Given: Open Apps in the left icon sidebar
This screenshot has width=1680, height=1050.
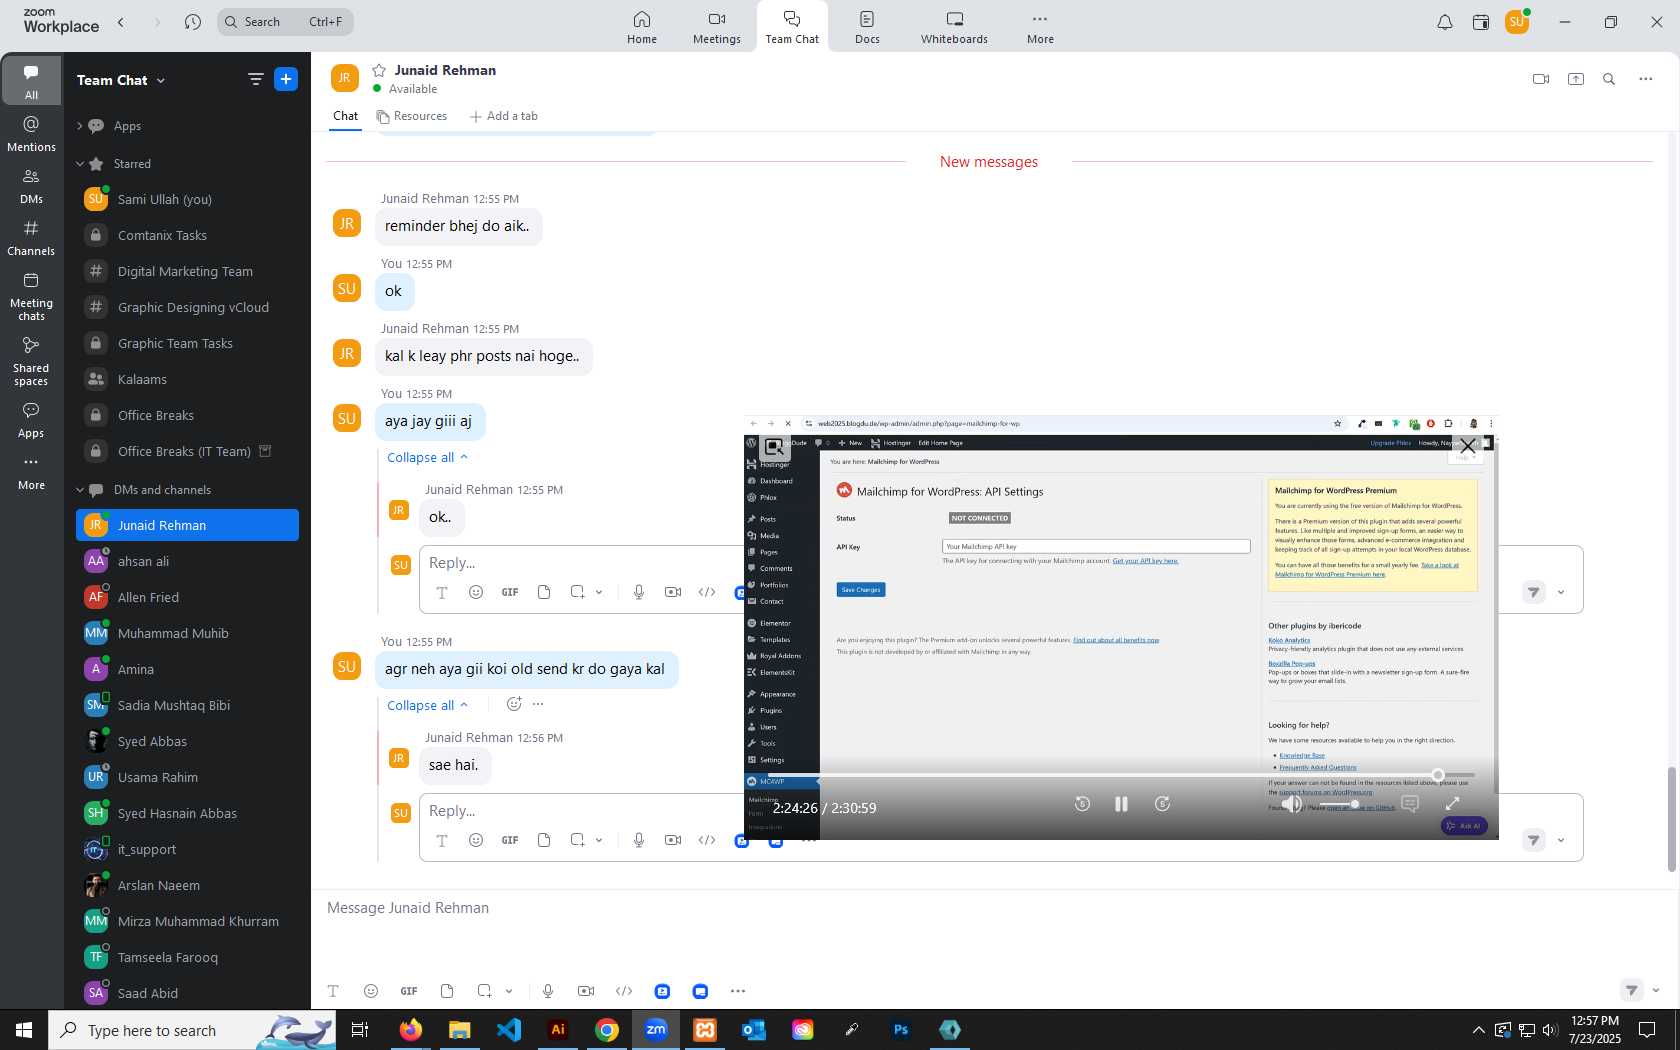Looking at the screenshot, I should pyautogui.click(x=31, y=420).
